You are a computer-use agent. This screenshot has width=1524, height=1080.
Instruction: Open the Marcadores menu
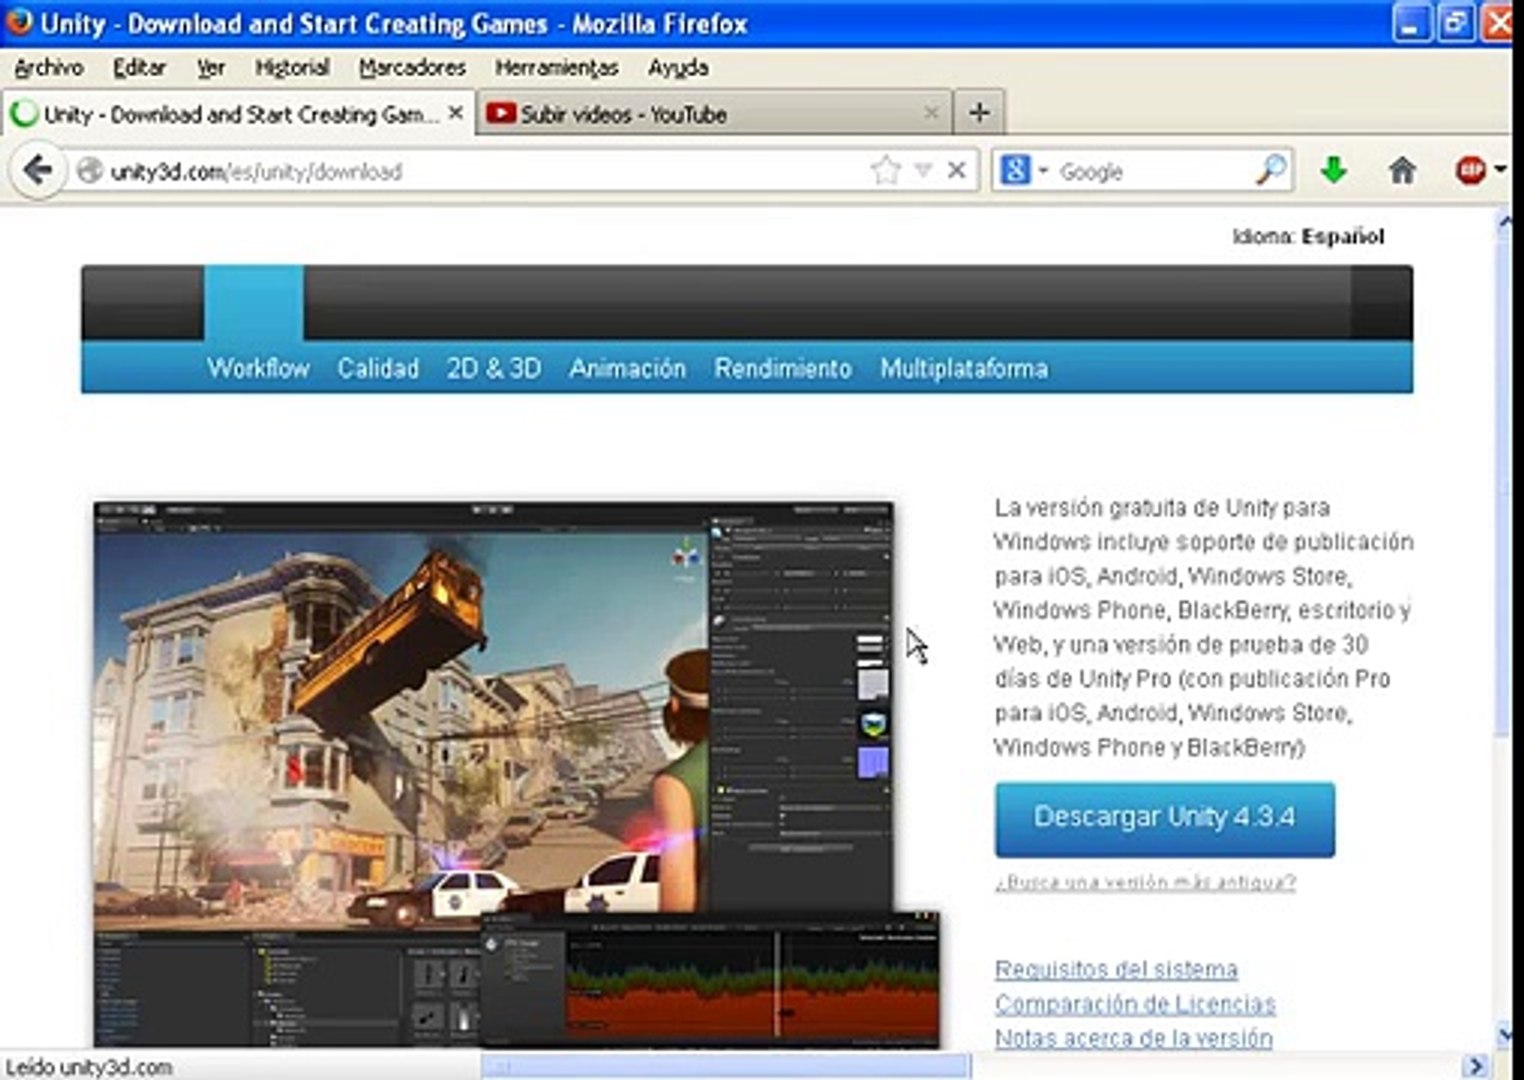pyautogui.click(x=412, y=68)
